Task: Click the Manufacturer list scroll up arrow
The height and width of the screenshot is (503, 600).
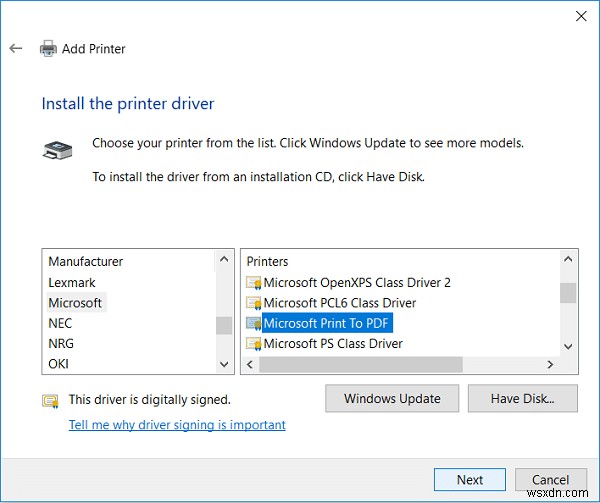Action: [x=224, y=260]
